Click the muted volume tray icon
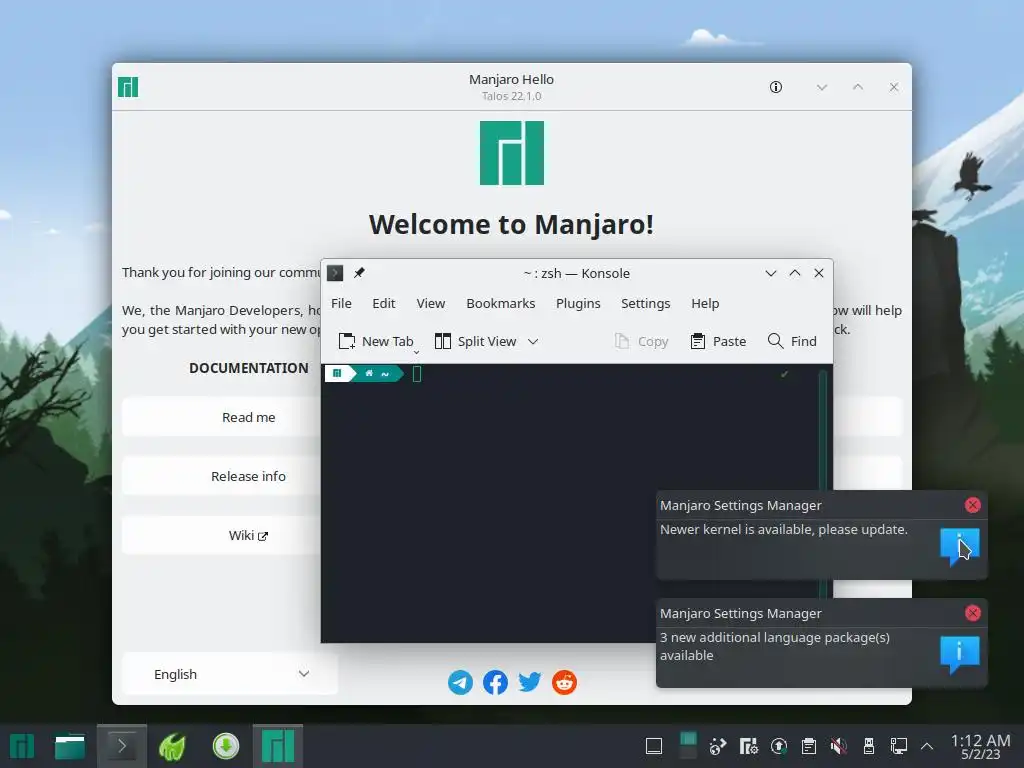The width and height of the screenshot is (1024, 768). 839,746
